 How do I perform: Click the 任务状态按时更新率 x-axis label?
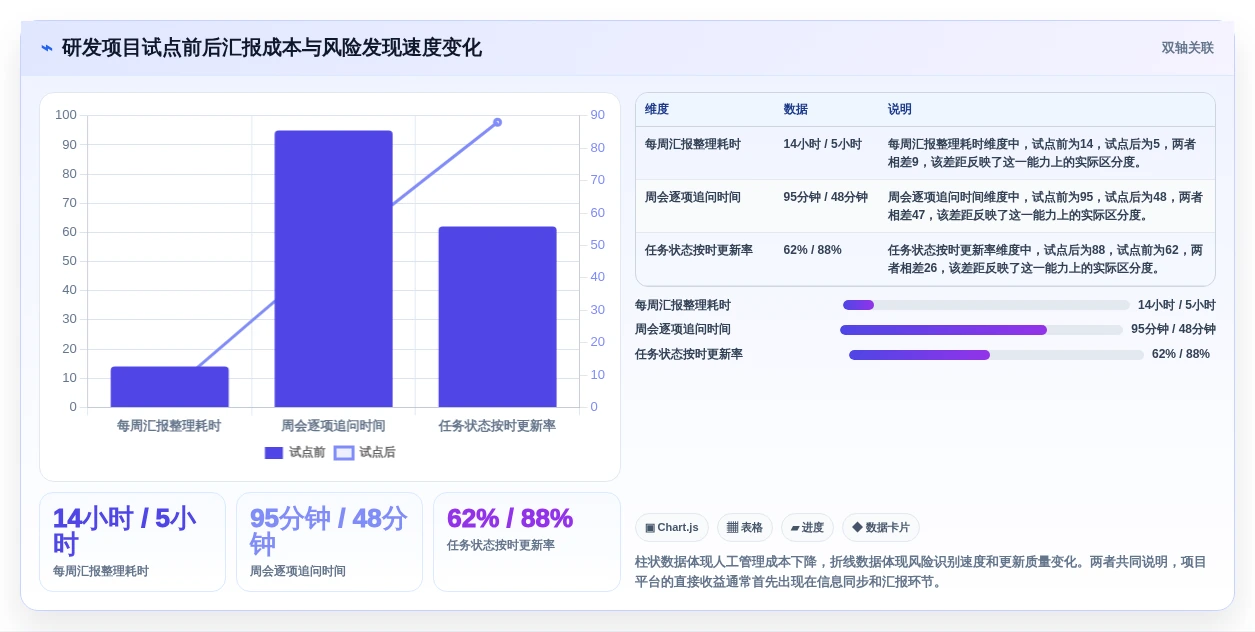[497, 426]
